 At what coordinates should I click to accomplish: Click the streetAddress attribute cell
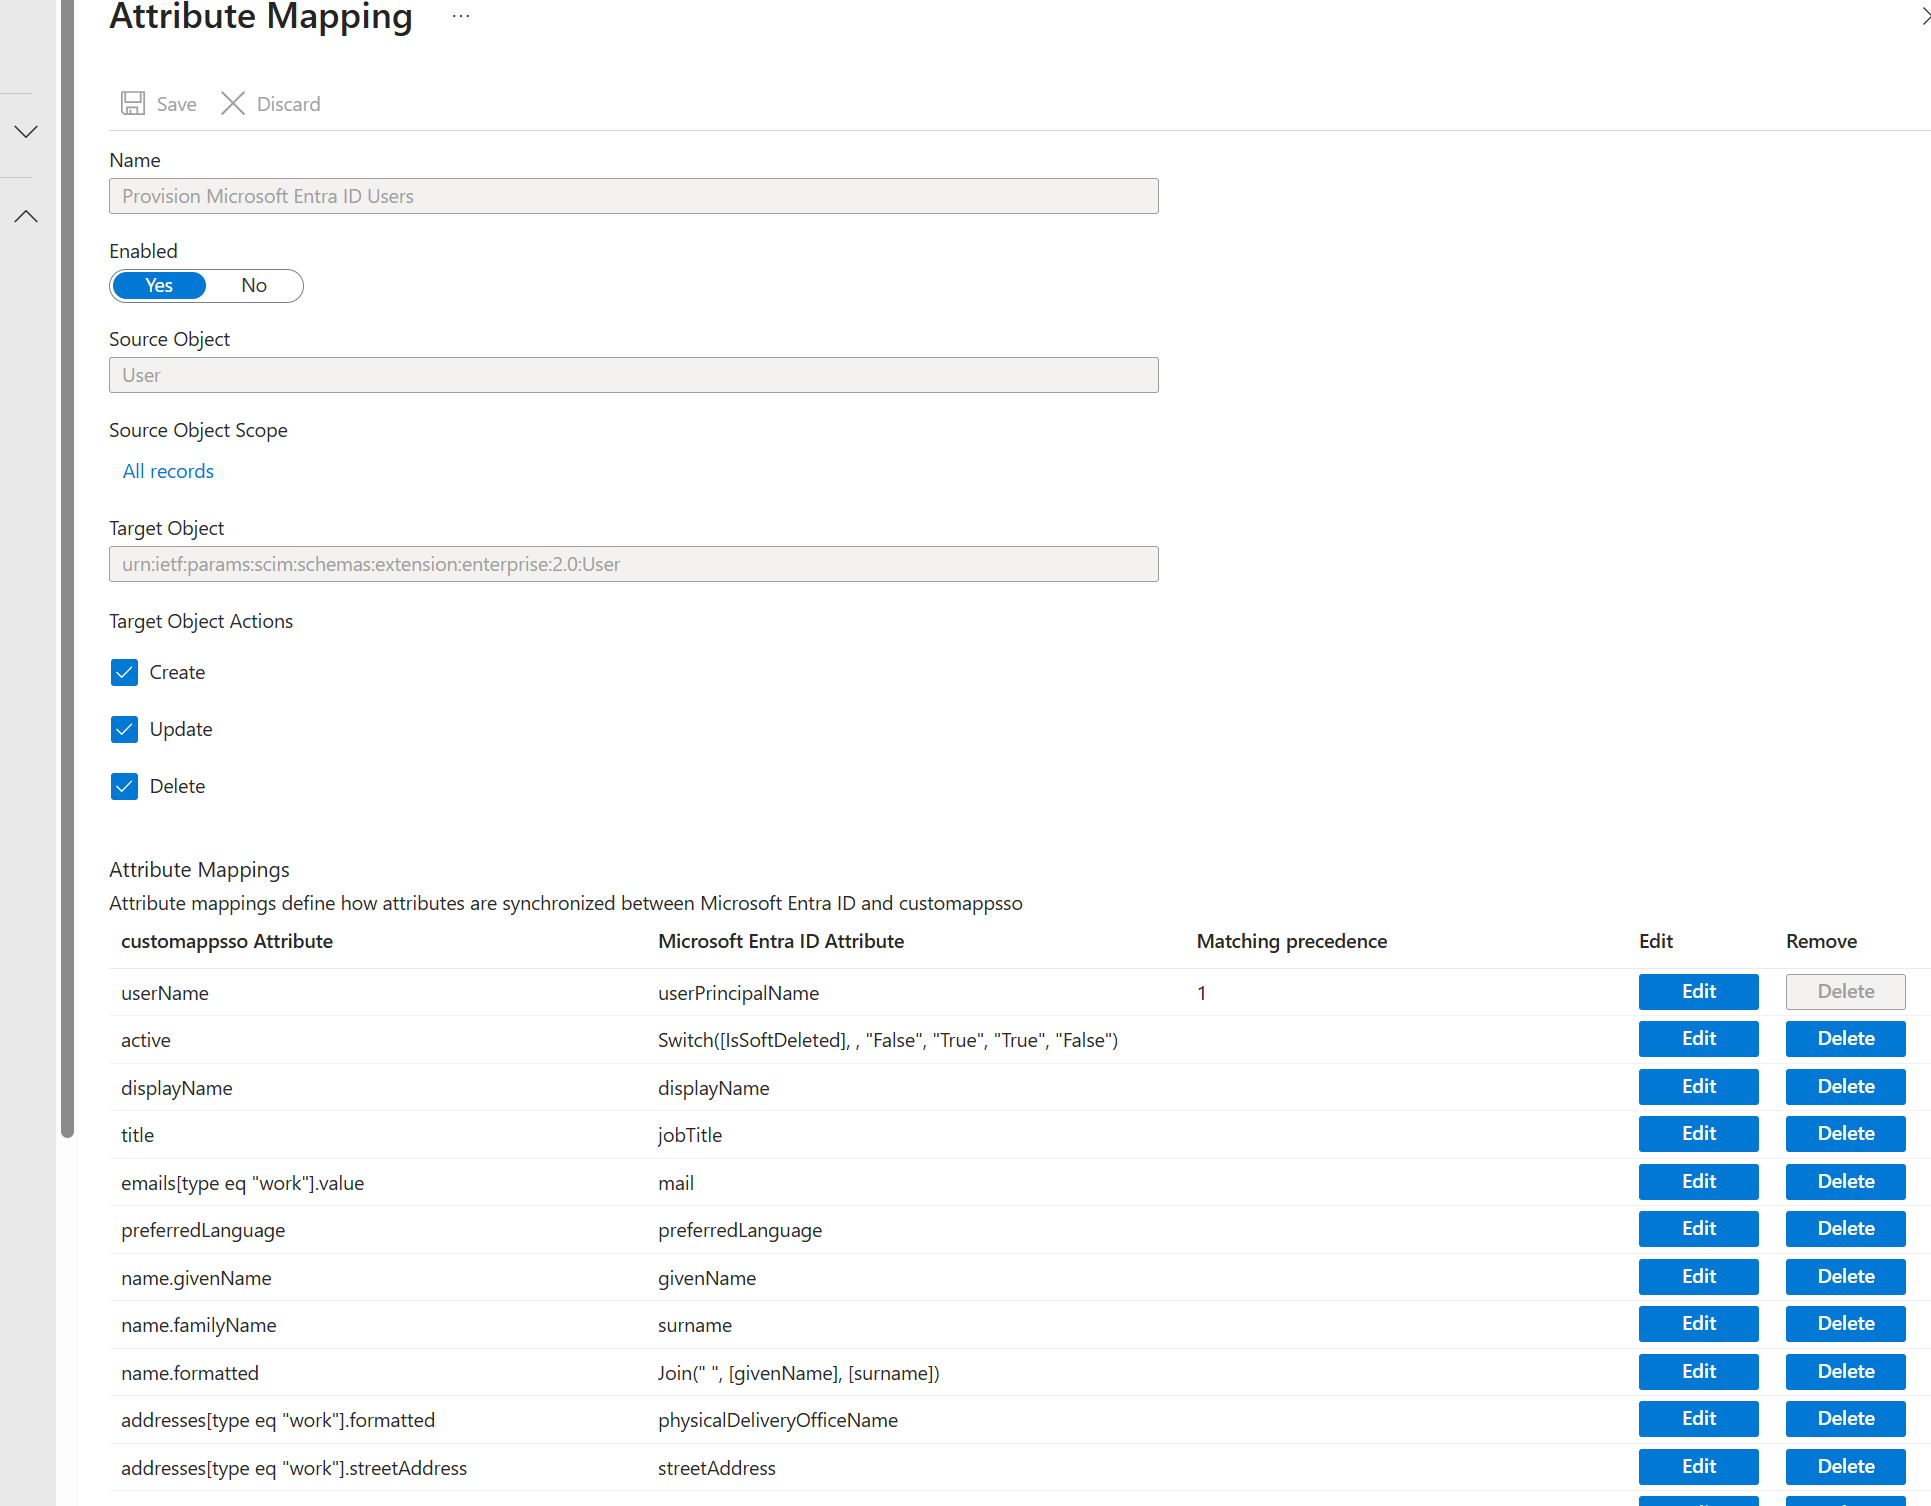point(717,1468)
